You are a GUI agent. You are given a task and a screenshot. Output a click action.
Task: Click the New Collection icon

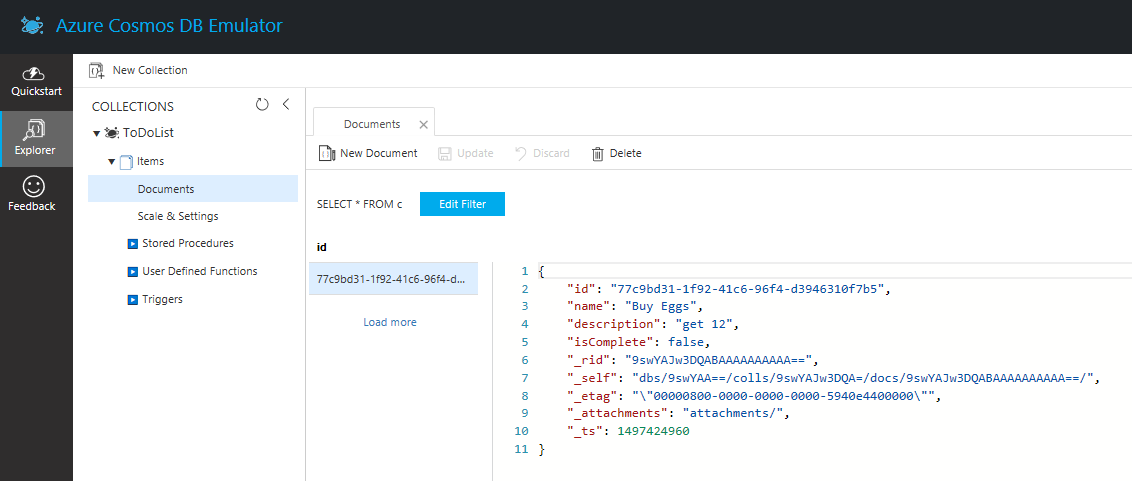(x=96, y=70)
